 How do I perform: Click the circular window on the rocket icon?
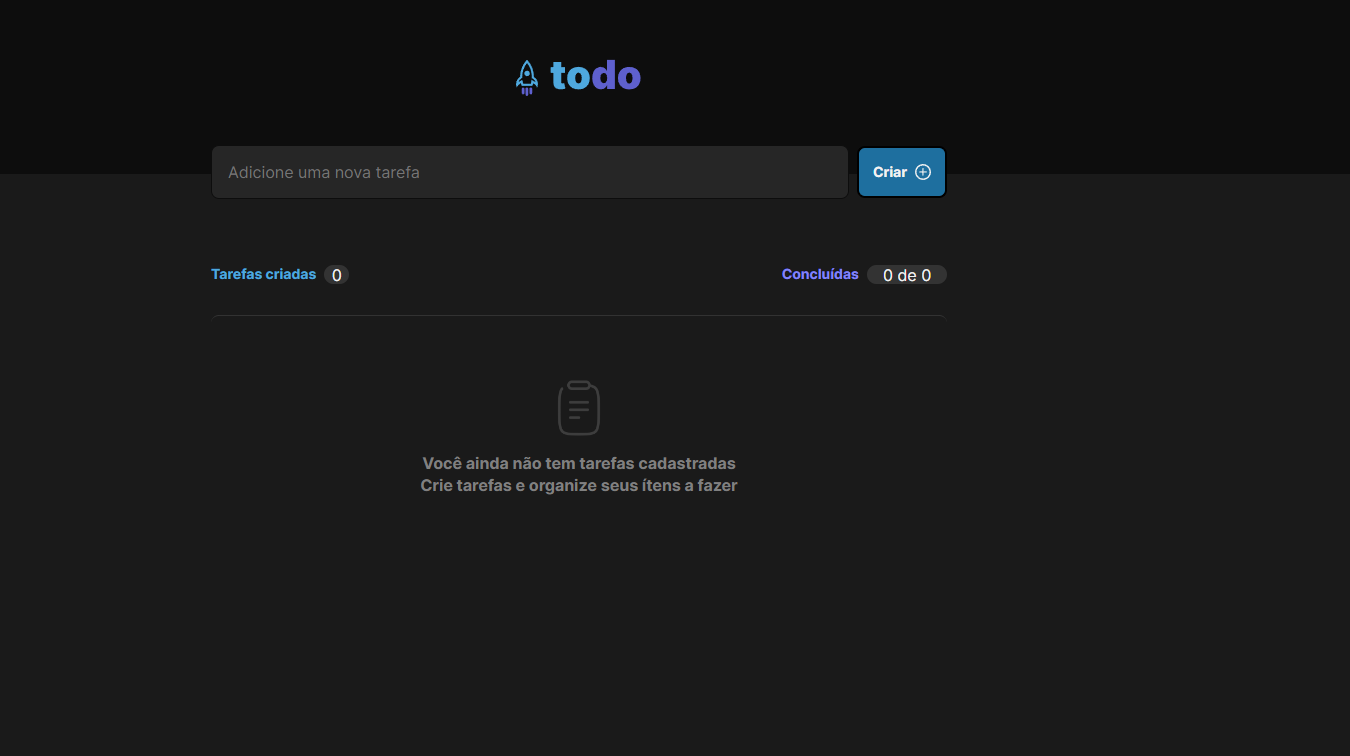point(527,73)
